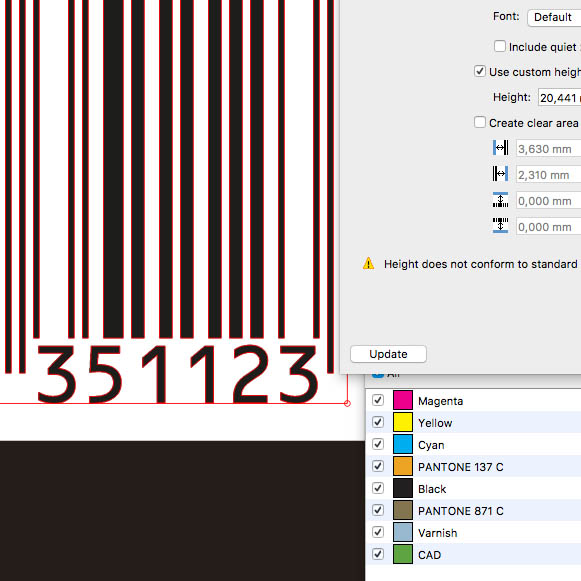Select the Black ink row
581x581 pixels.
pos(473,488)
